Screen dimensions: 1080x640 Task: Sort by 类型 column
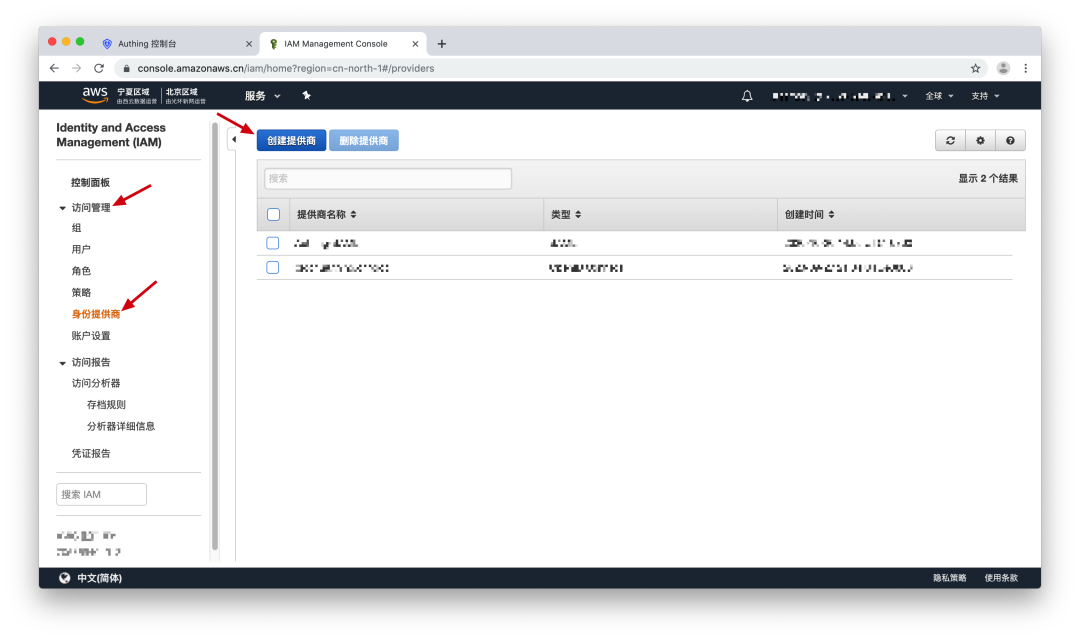[x=565, y=214]
